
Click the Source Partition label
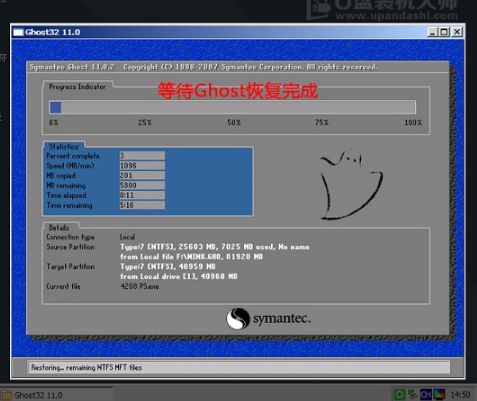71,247
